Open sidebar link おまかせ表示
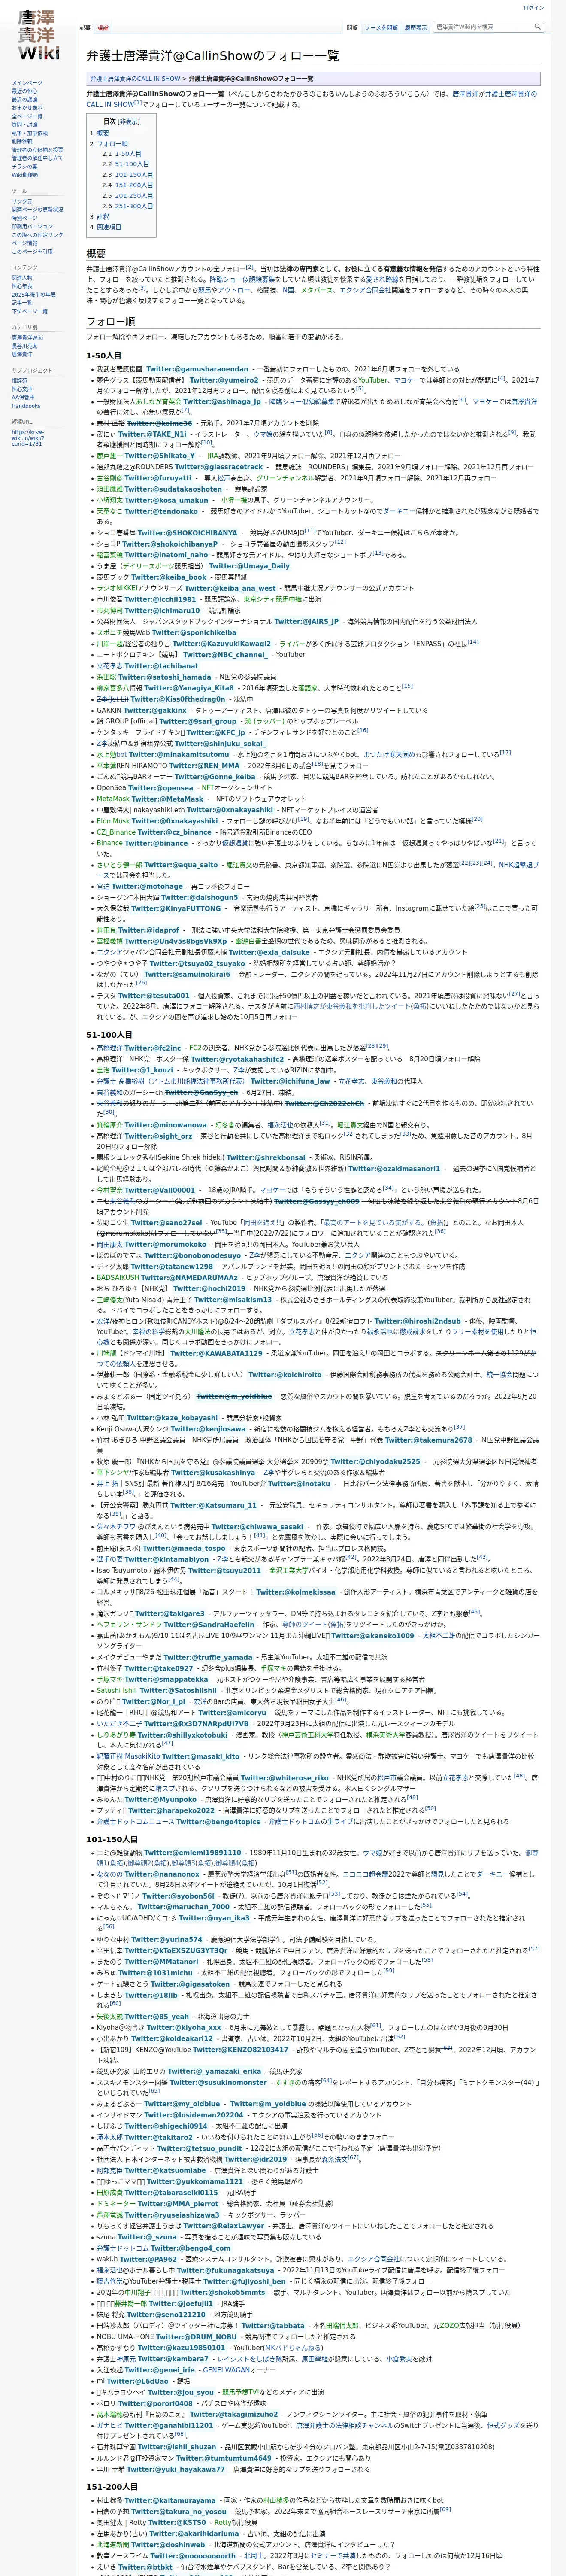 (x=27, y=108)
